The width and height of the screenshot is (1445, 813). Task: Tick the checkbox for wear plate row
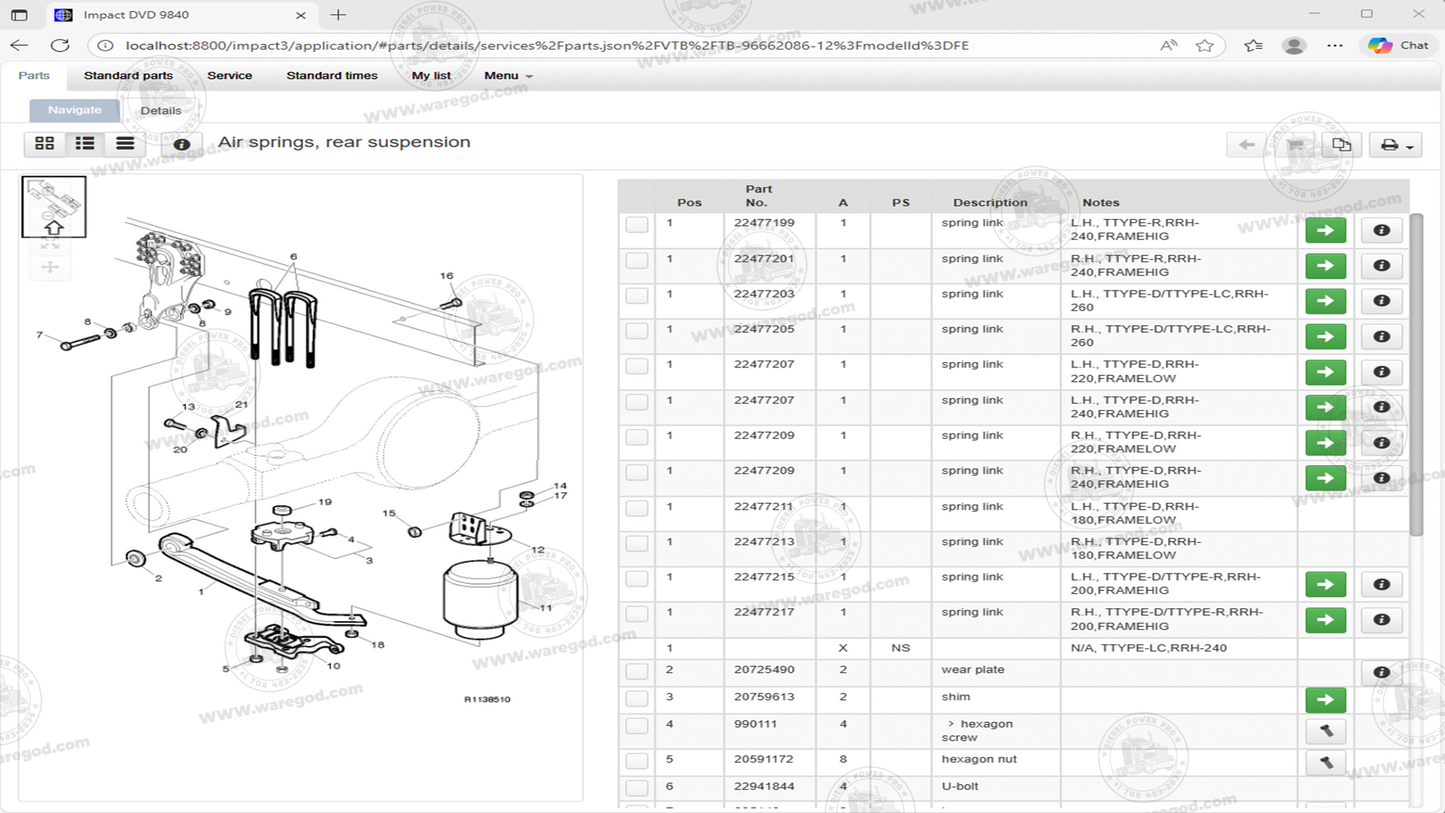tap(637, 672)
